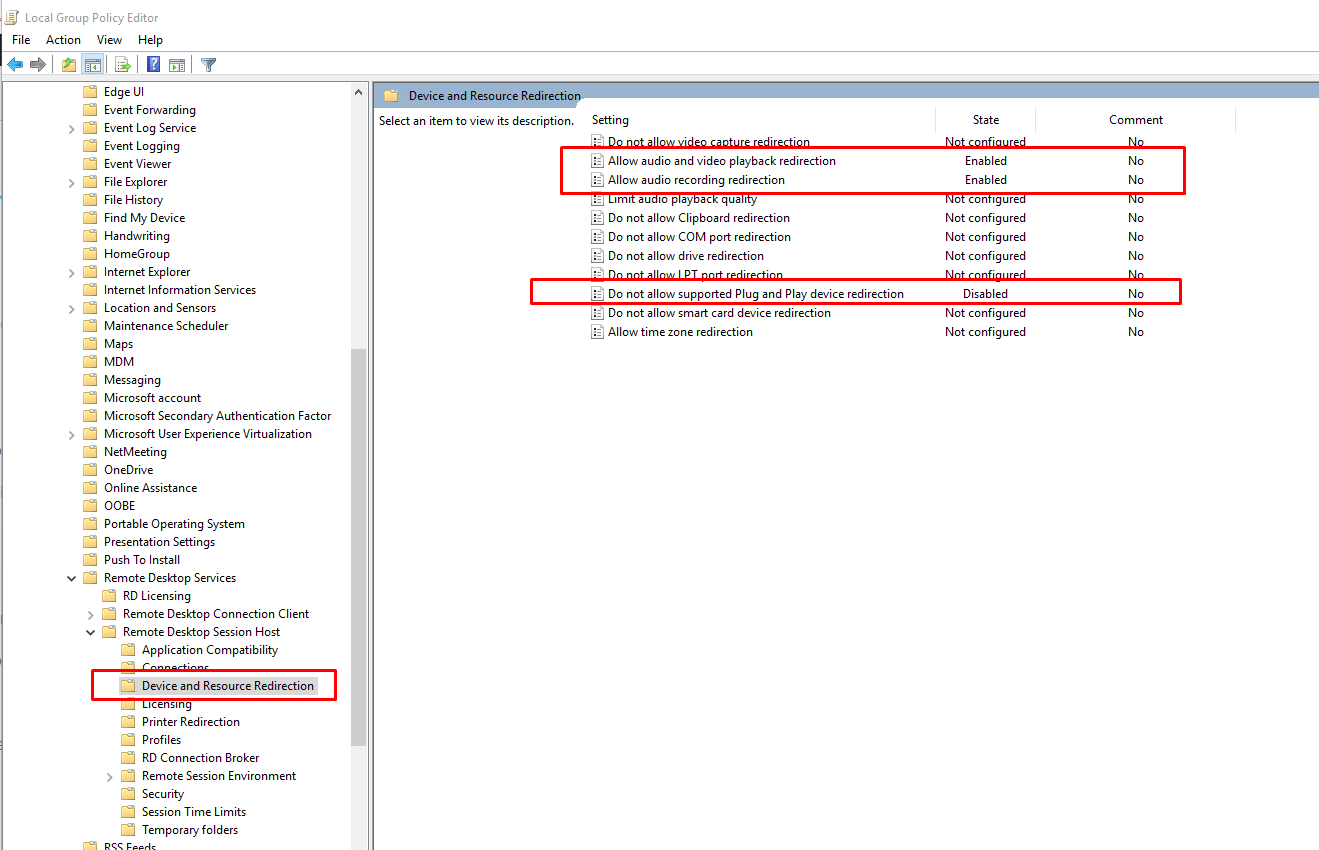
Task: Expand the Remote Session Environment node
Action: 110,777
